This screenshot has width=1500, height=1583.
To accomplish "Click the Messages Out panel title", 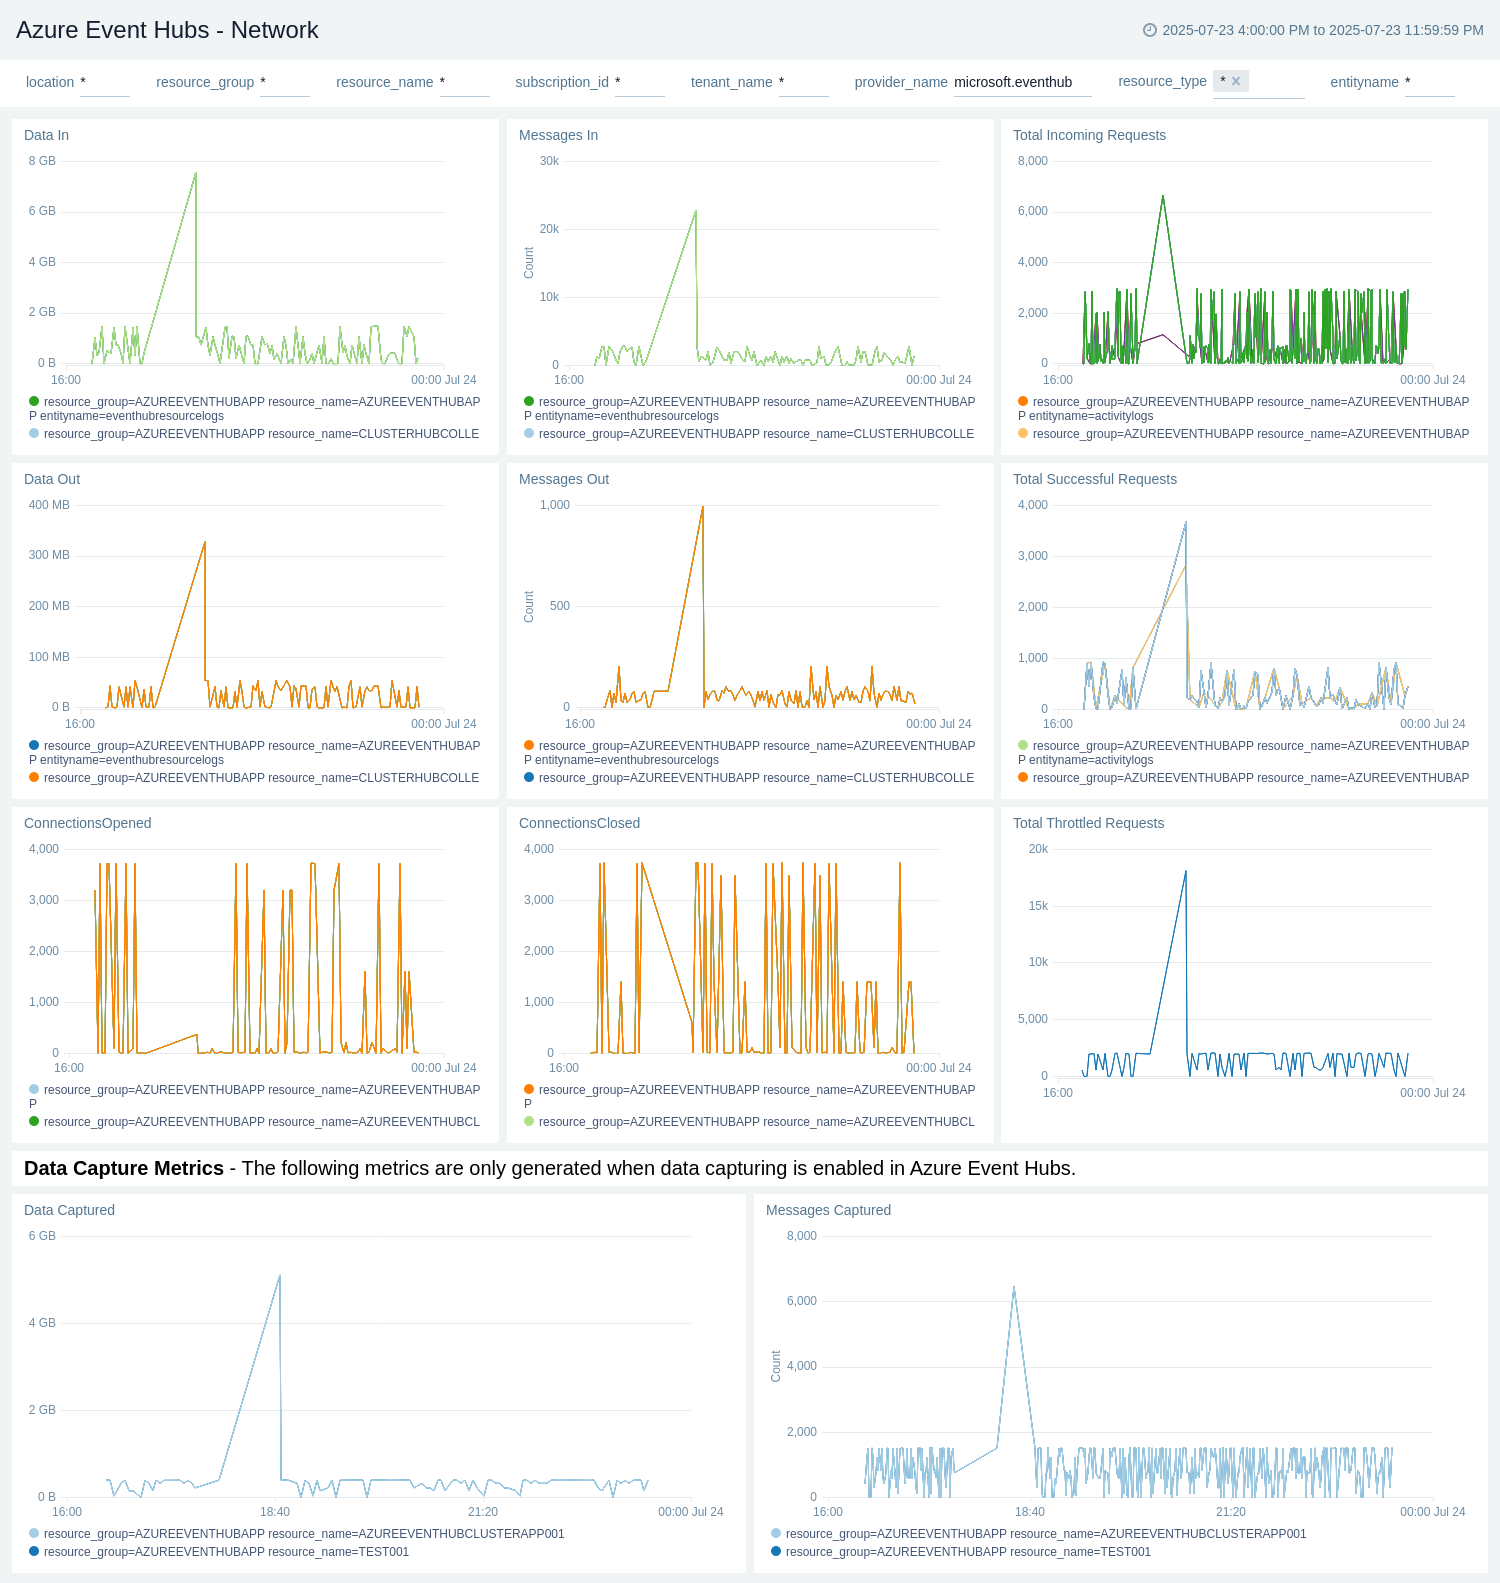I will tap(564, 479).
